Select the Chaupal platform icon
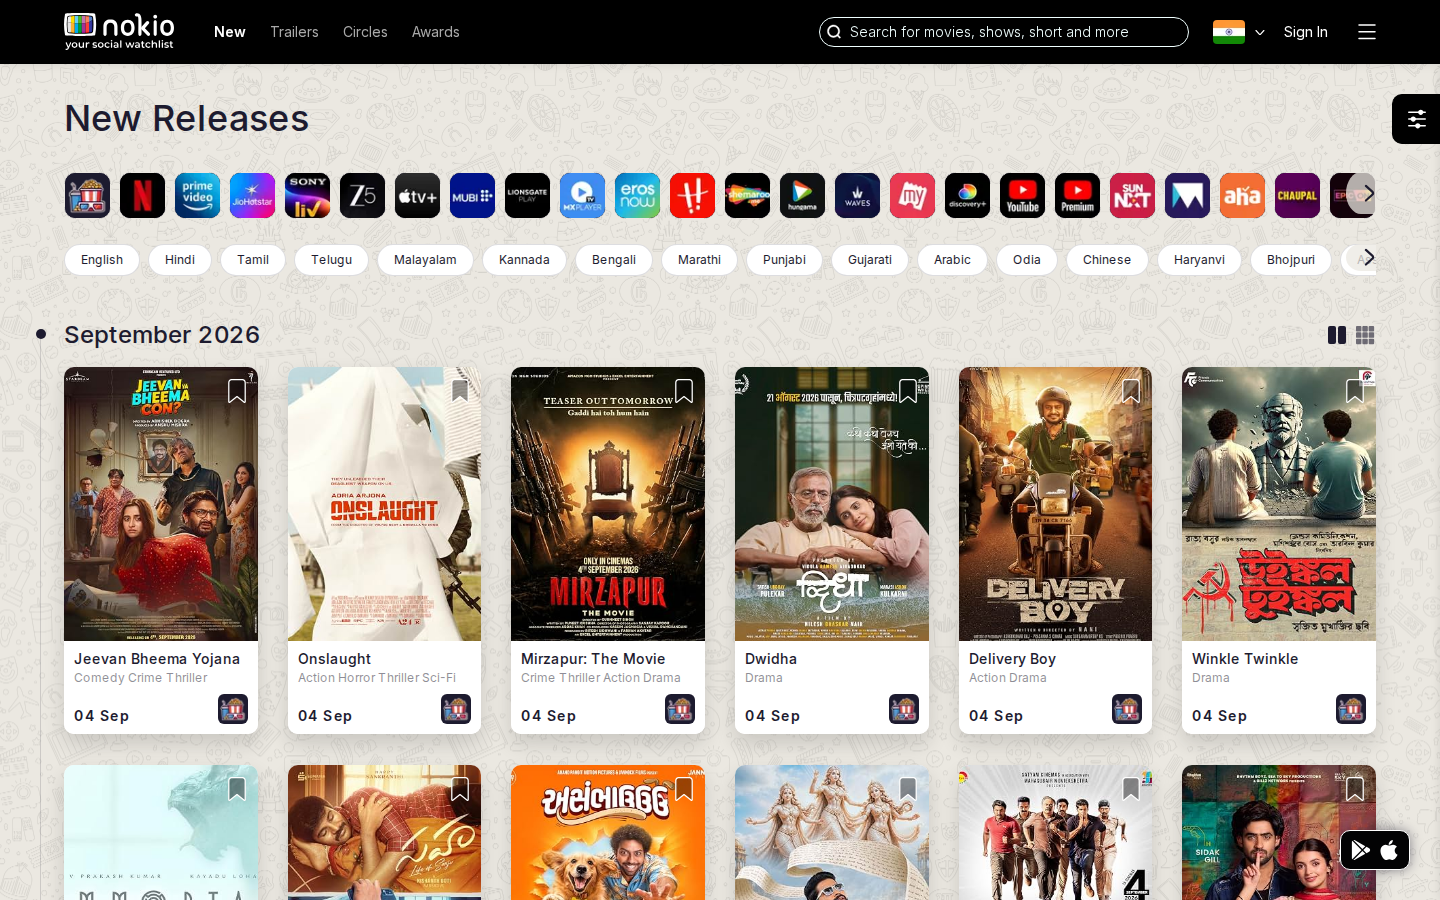The height and width of the screenshot is (900, 1440). point(1297,196)
